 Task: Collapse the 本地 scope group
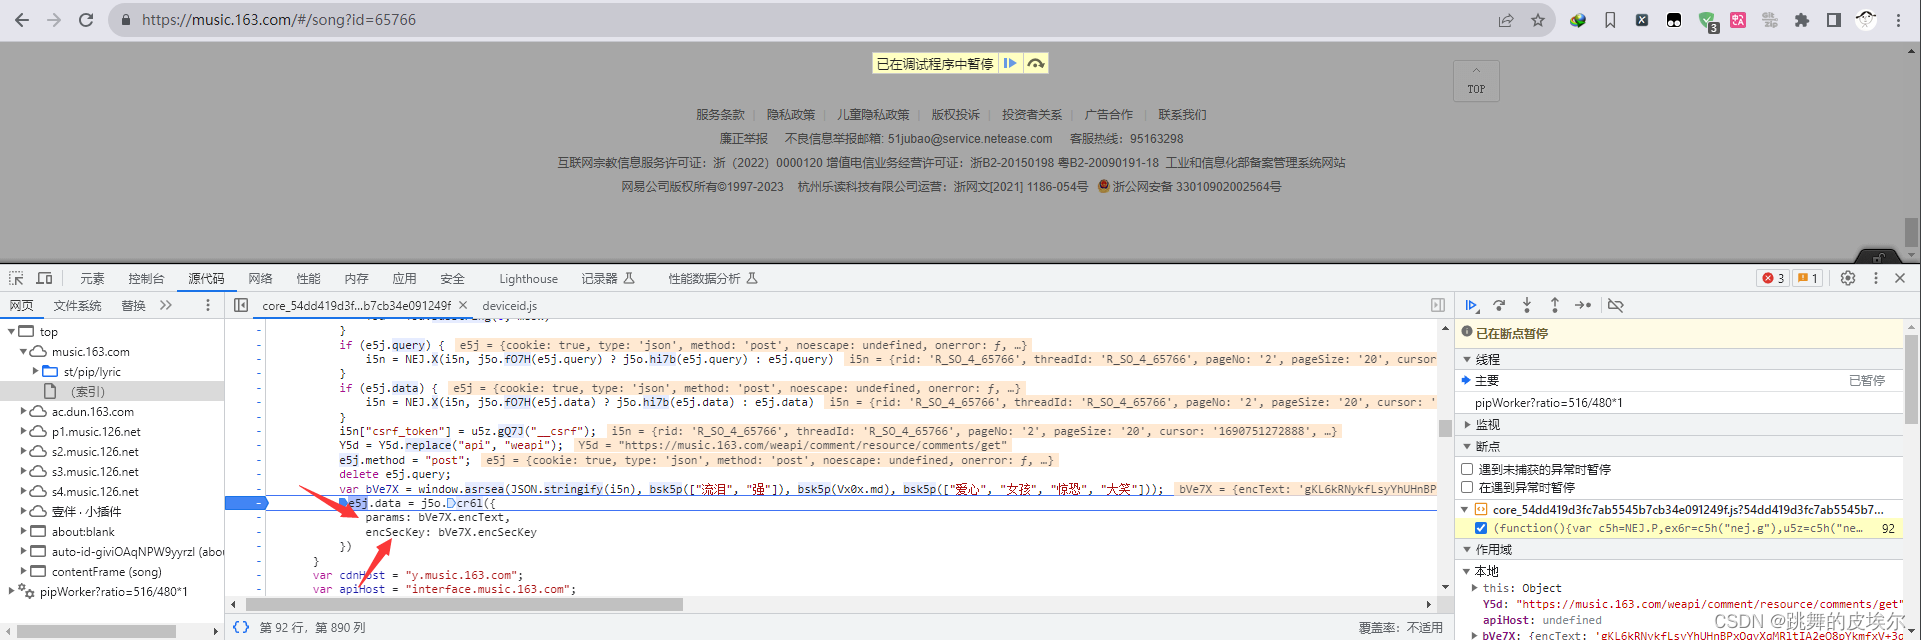coord(1467,571)
